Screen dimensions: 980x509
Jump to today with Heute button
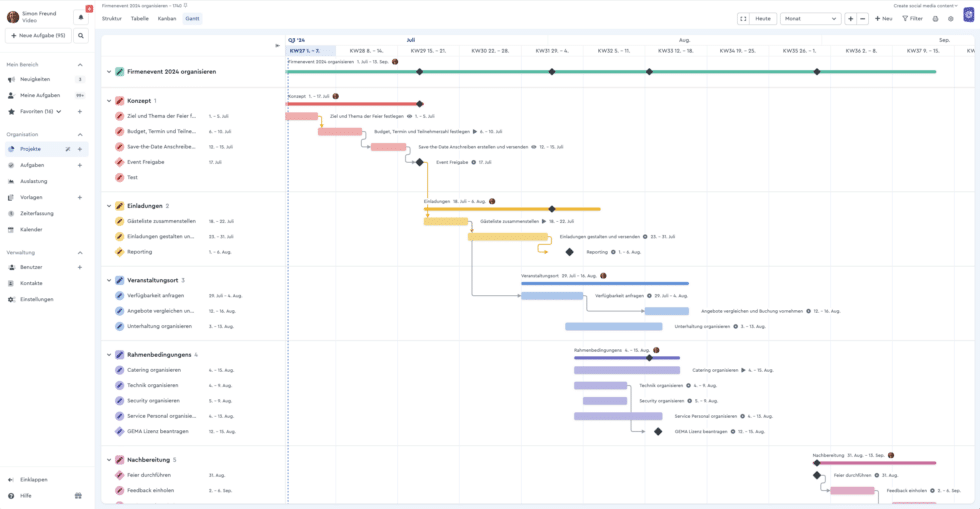coord(763,19)
